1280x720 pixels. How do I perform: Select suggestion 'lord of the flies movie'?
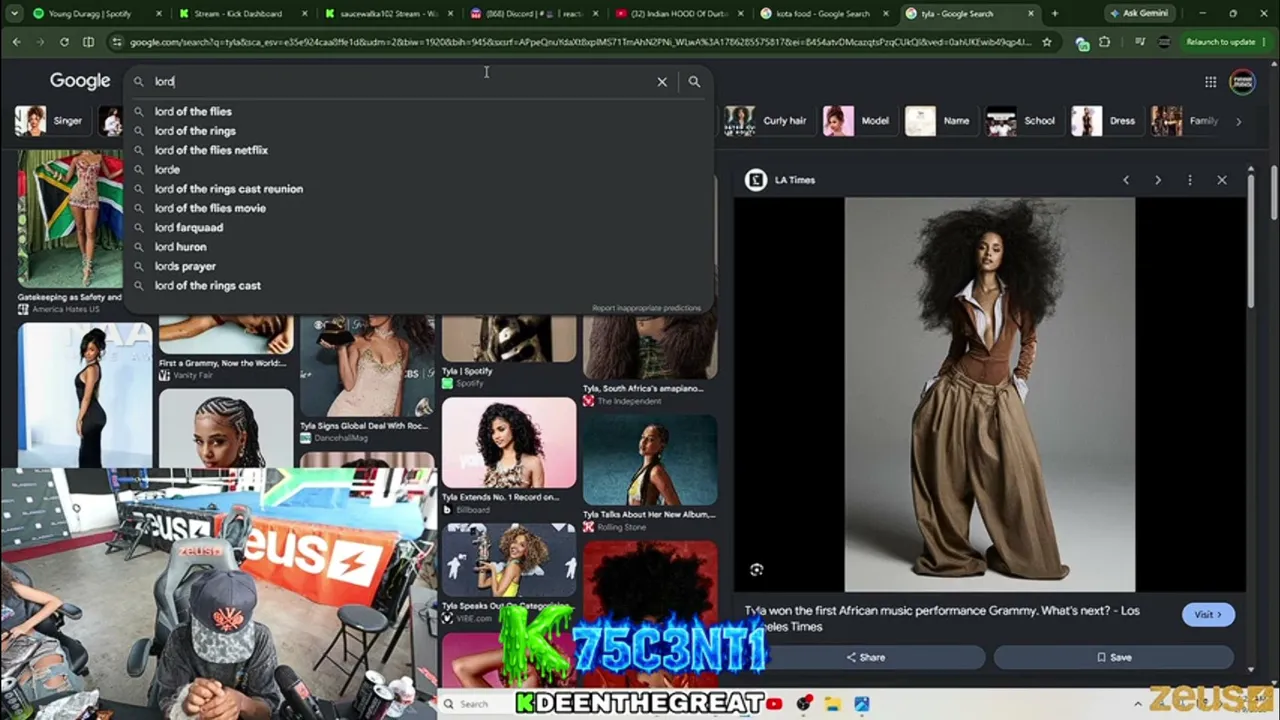click(x=418, y=208)
